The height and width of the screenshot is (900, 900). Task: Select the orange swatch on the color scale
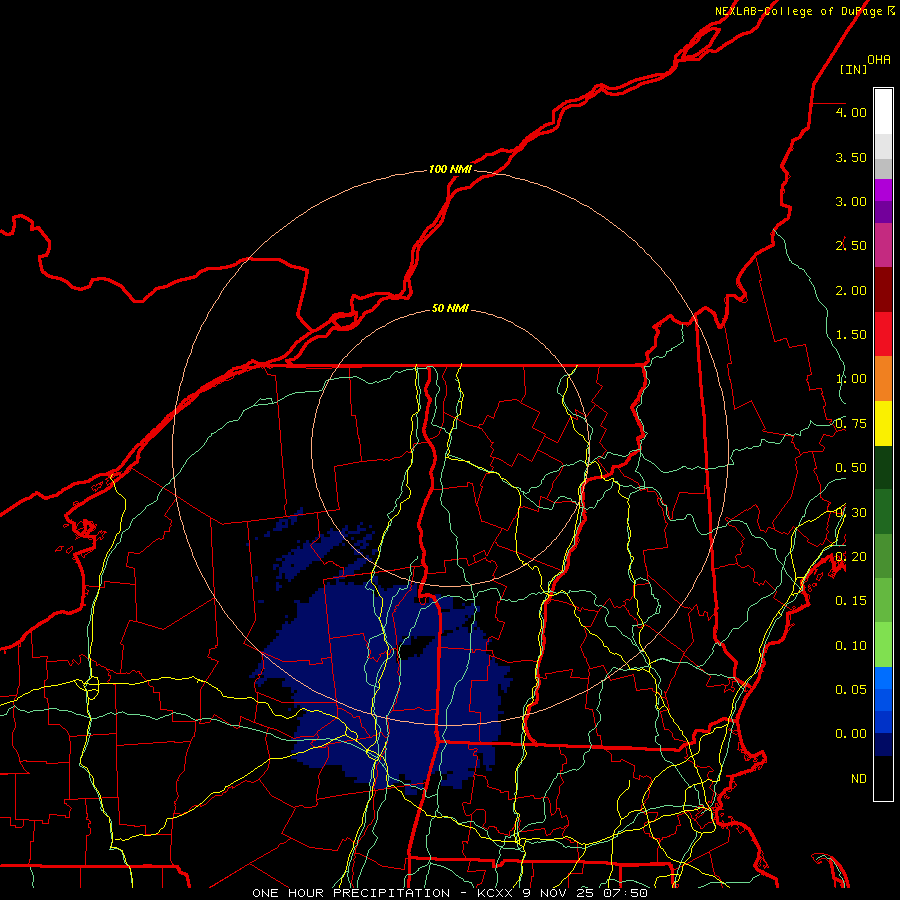(x=883, y=379)
